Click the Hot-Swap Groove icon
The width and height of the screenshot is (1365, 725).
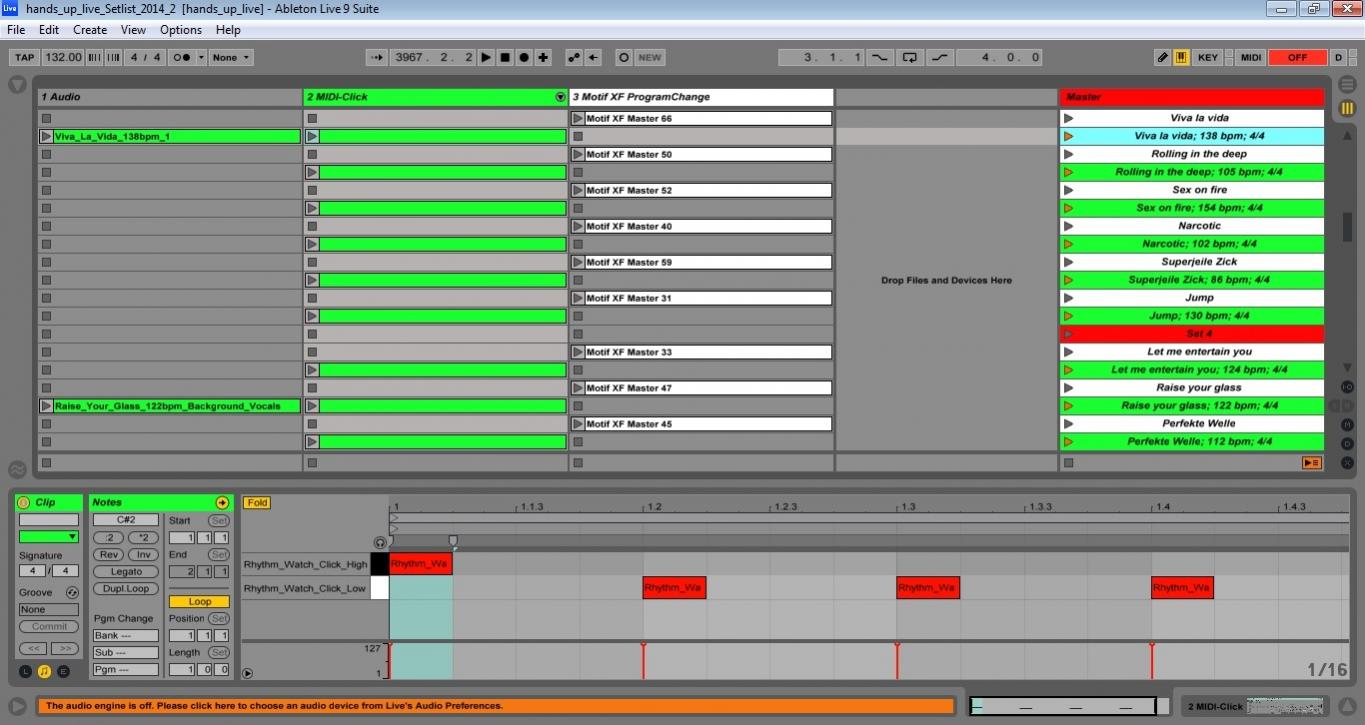click(x=72, y=593)
